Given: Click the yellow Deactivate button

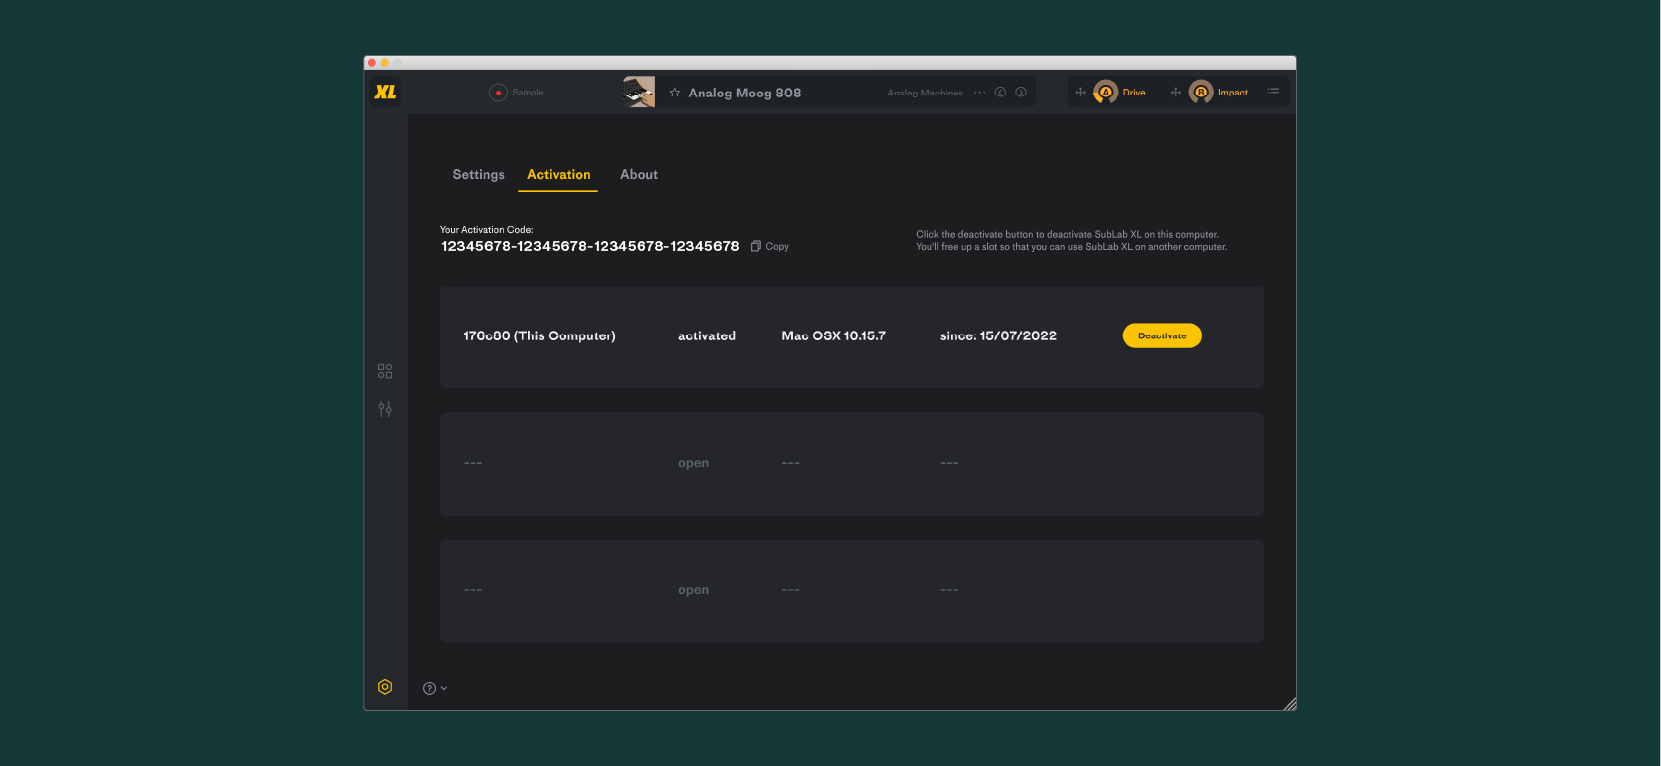Looking at the screenshot, I should pos(1162,336).
